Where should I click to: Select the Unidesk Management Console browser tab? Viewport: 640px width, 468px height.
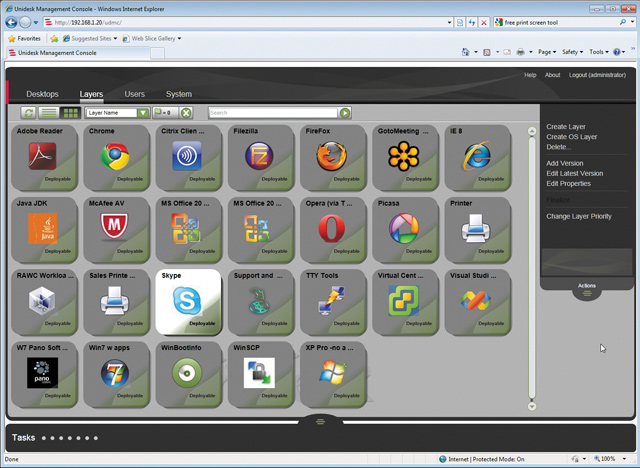click(x=78, y=53)
